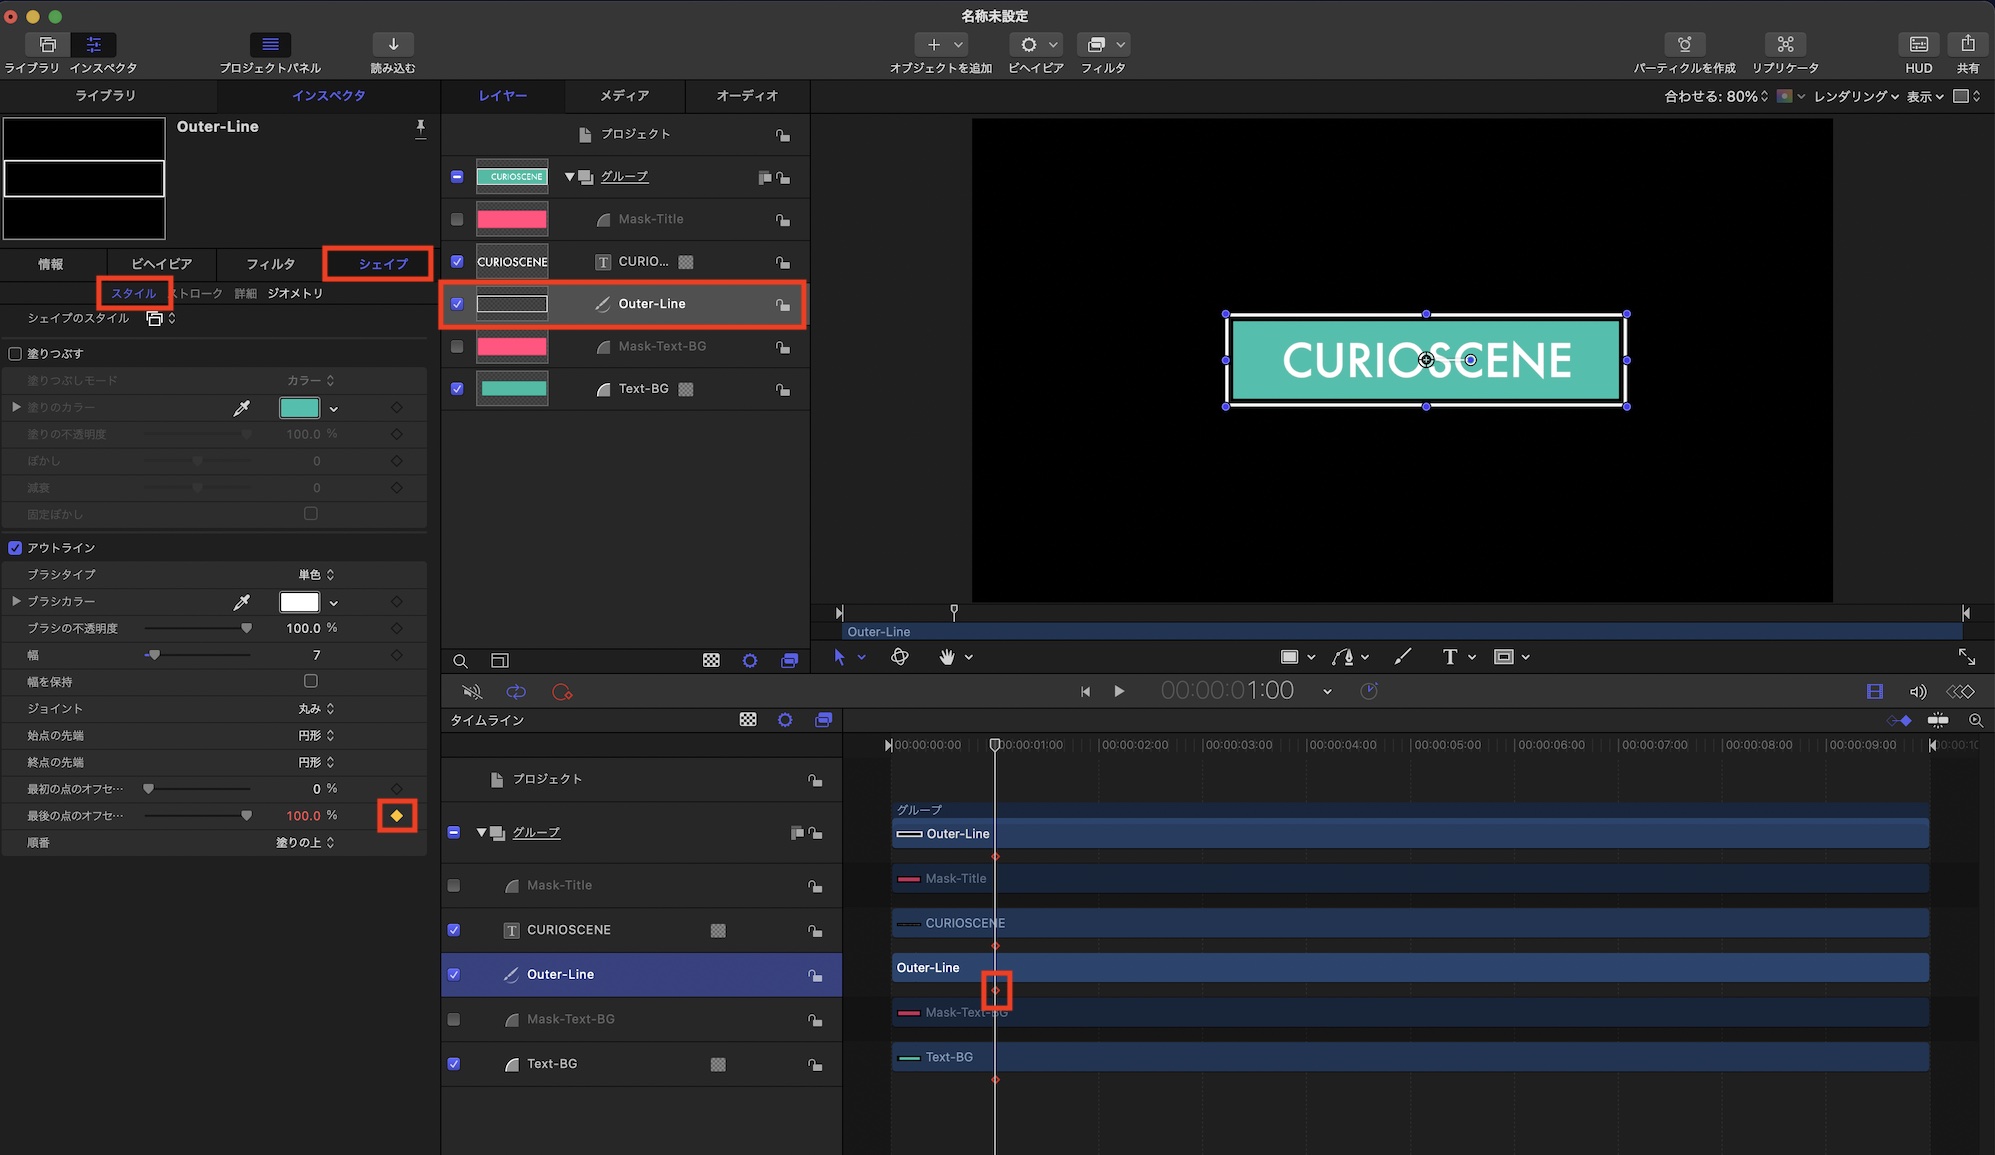Enable the Fill (塗りつぶす) checkbox

coord(15,354)
